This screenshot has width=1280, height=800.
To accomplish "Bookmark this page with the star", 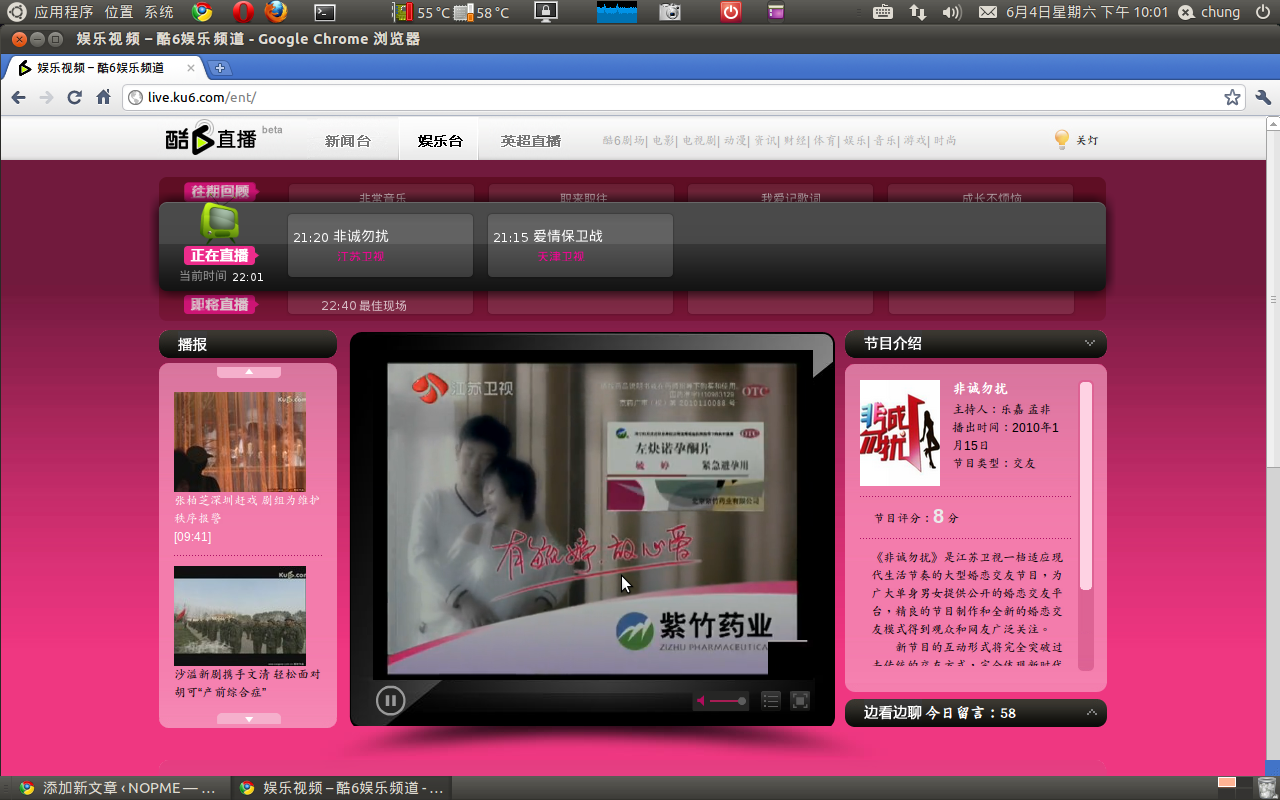I will (1232, 97).
